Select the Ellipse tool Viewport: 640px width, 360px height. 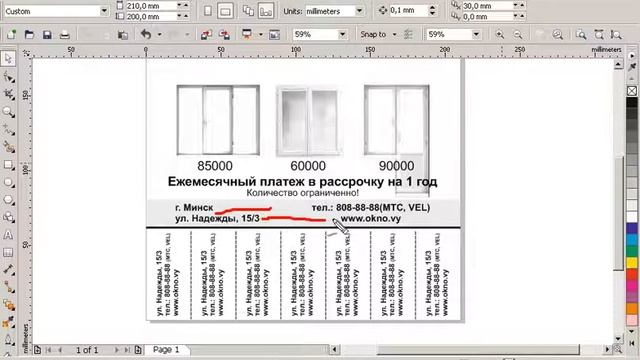point(8,182)
